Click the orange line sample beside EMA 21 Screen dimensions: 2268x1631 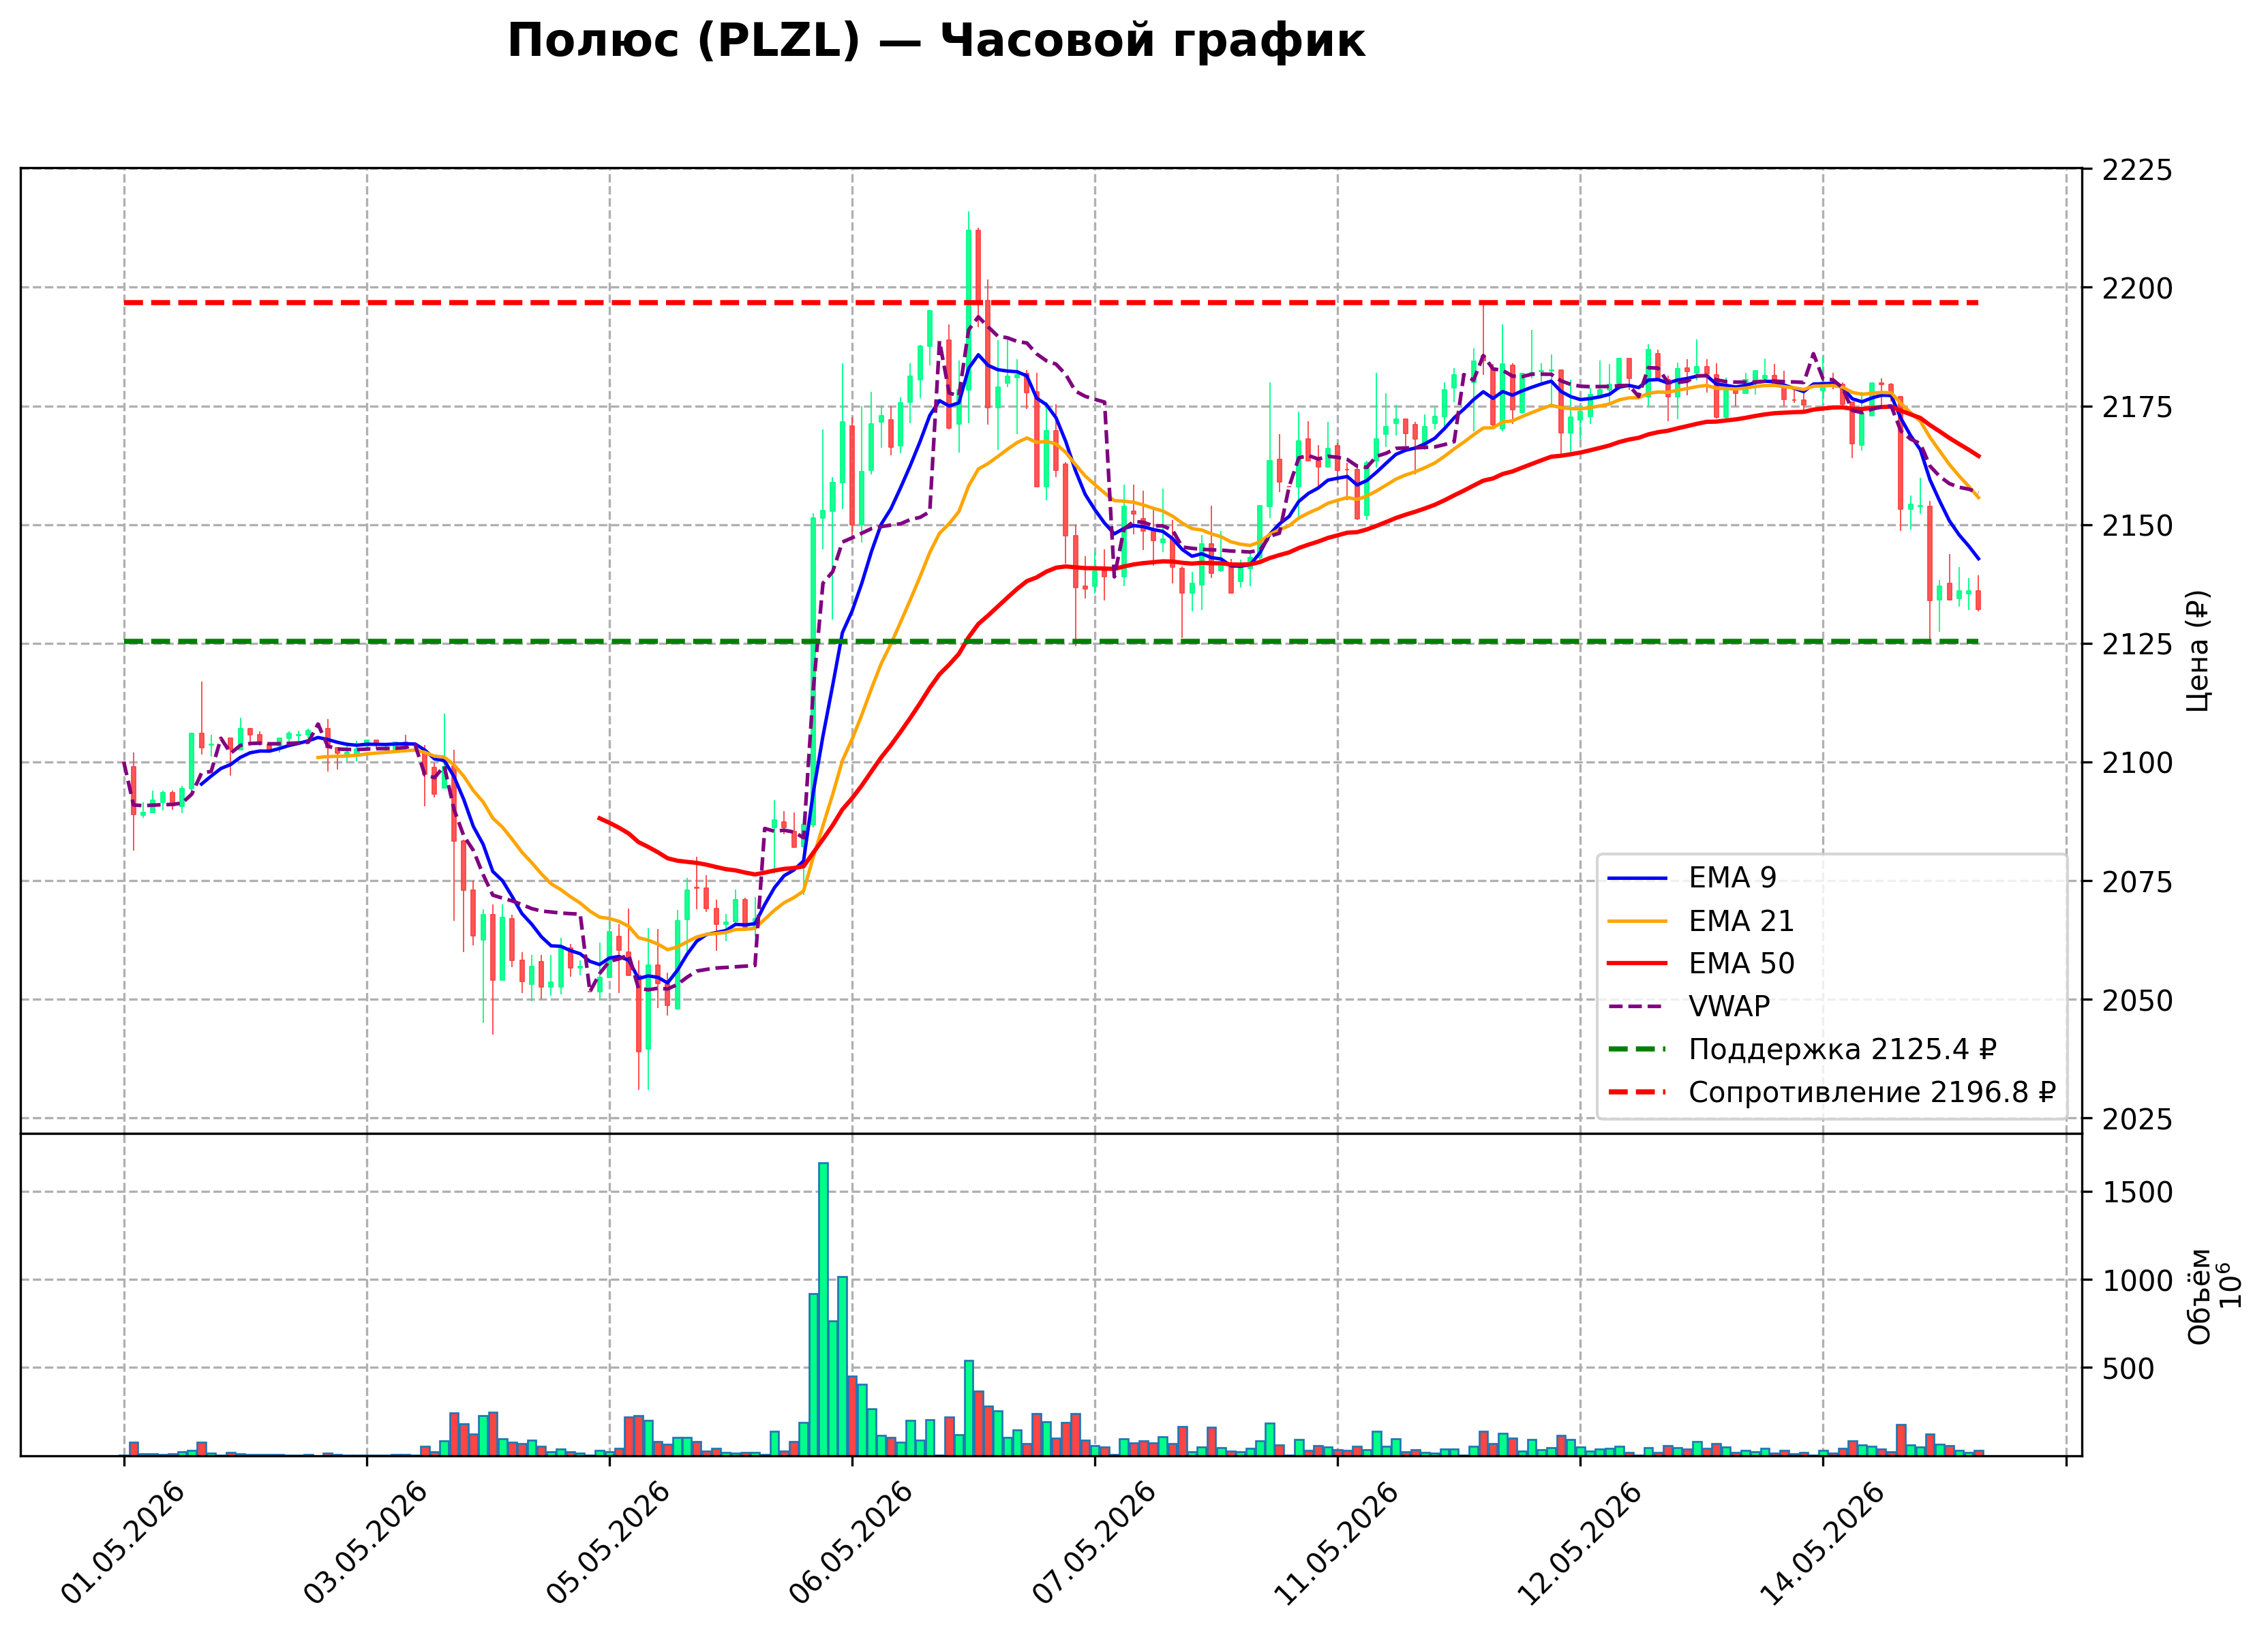1638,921
